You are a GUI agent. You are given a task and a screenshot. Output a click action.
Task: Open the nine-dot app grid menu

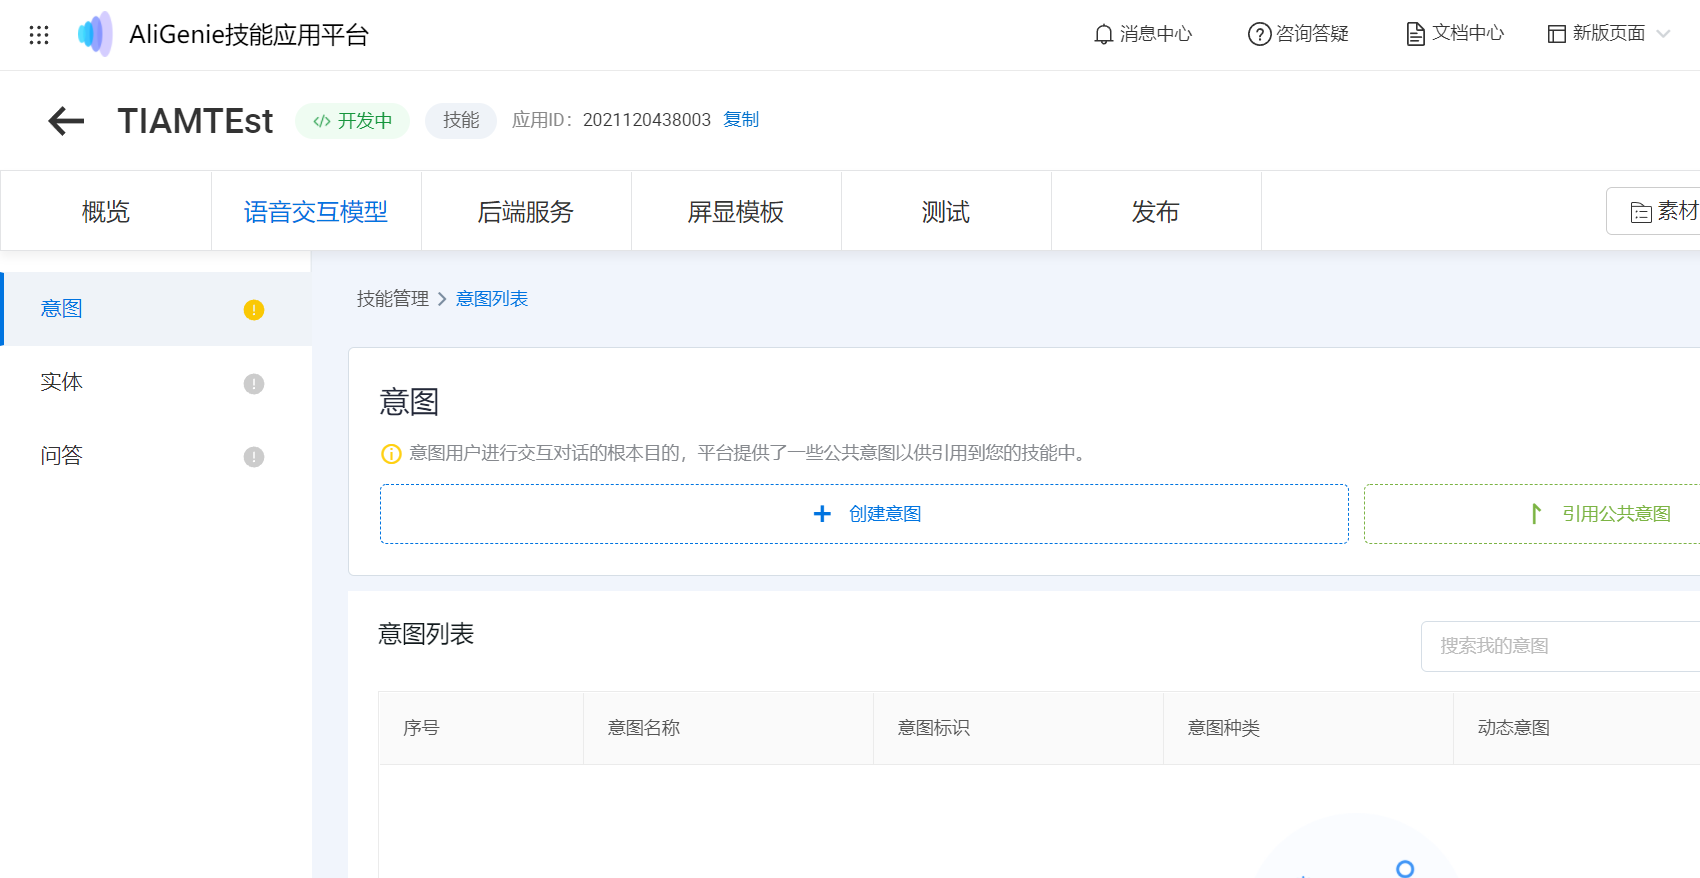39,35
